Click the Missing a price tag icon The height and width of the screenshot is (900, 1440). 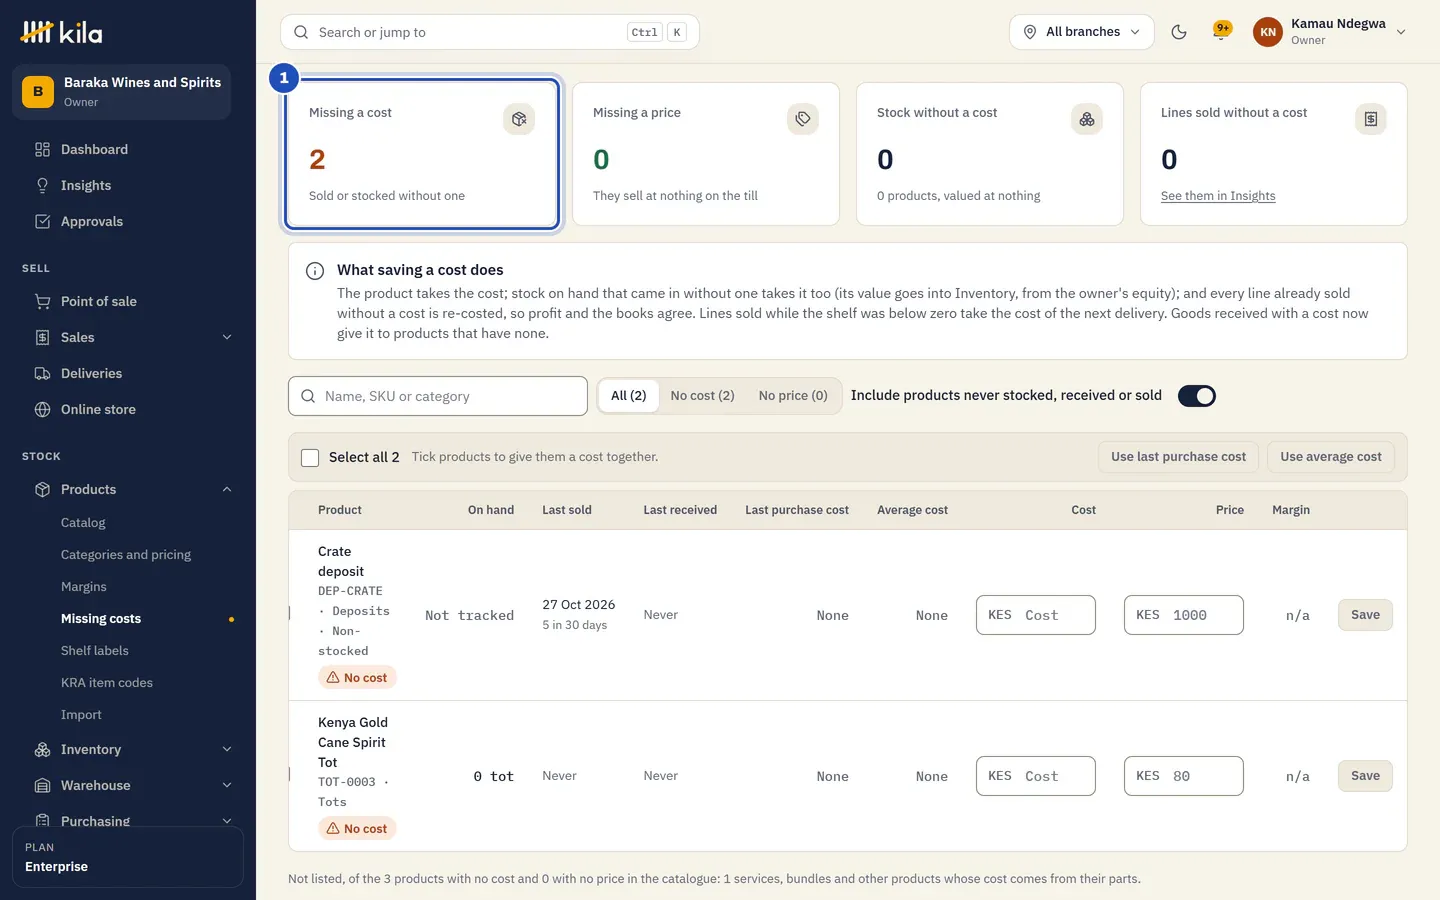pos(803,119)
